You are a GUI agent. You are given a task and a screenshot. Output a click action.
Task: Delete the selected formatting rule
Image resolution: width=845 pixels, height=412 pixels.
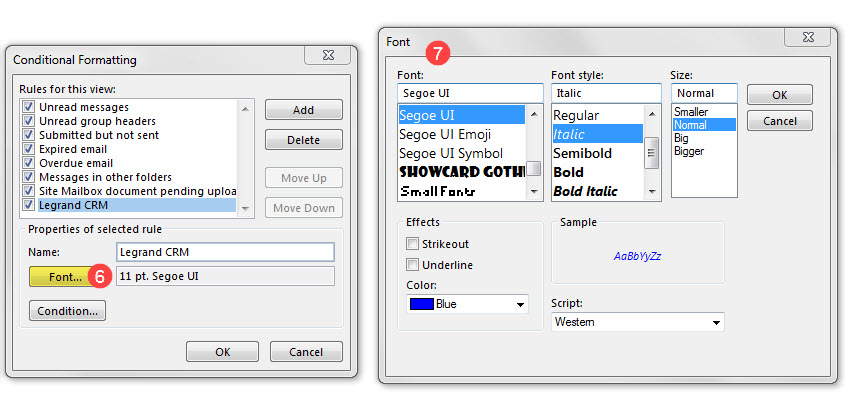tap(303, 140)
